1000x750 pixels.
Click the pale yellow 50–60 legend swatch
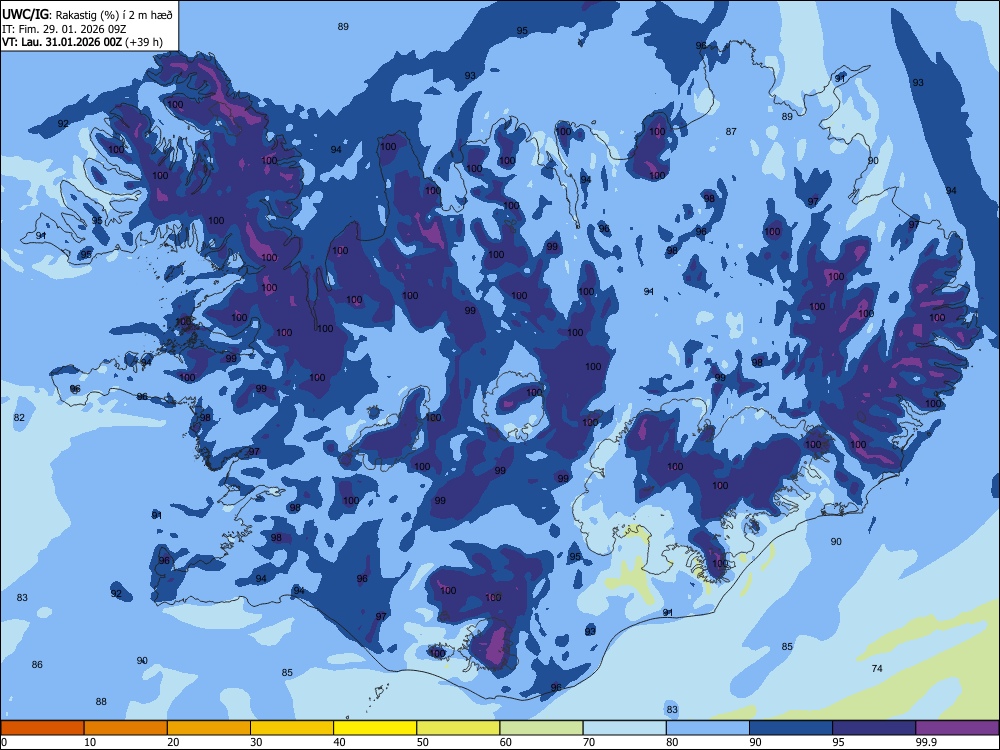458,728
